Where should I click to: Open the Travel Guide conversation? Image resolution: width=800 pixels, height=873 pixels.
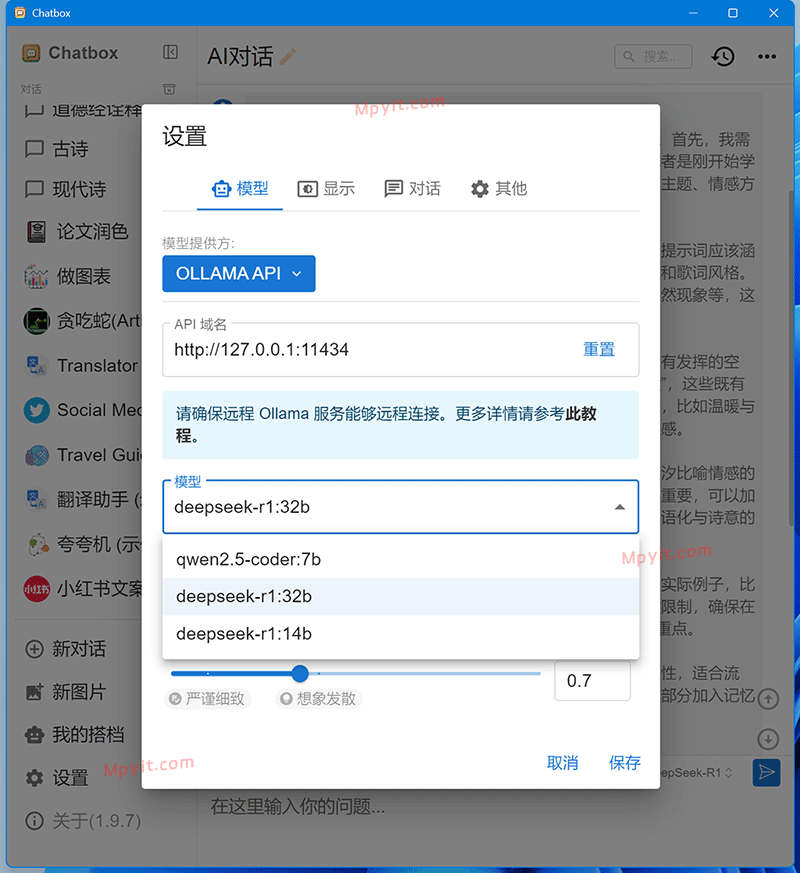(x=82, y=455)
